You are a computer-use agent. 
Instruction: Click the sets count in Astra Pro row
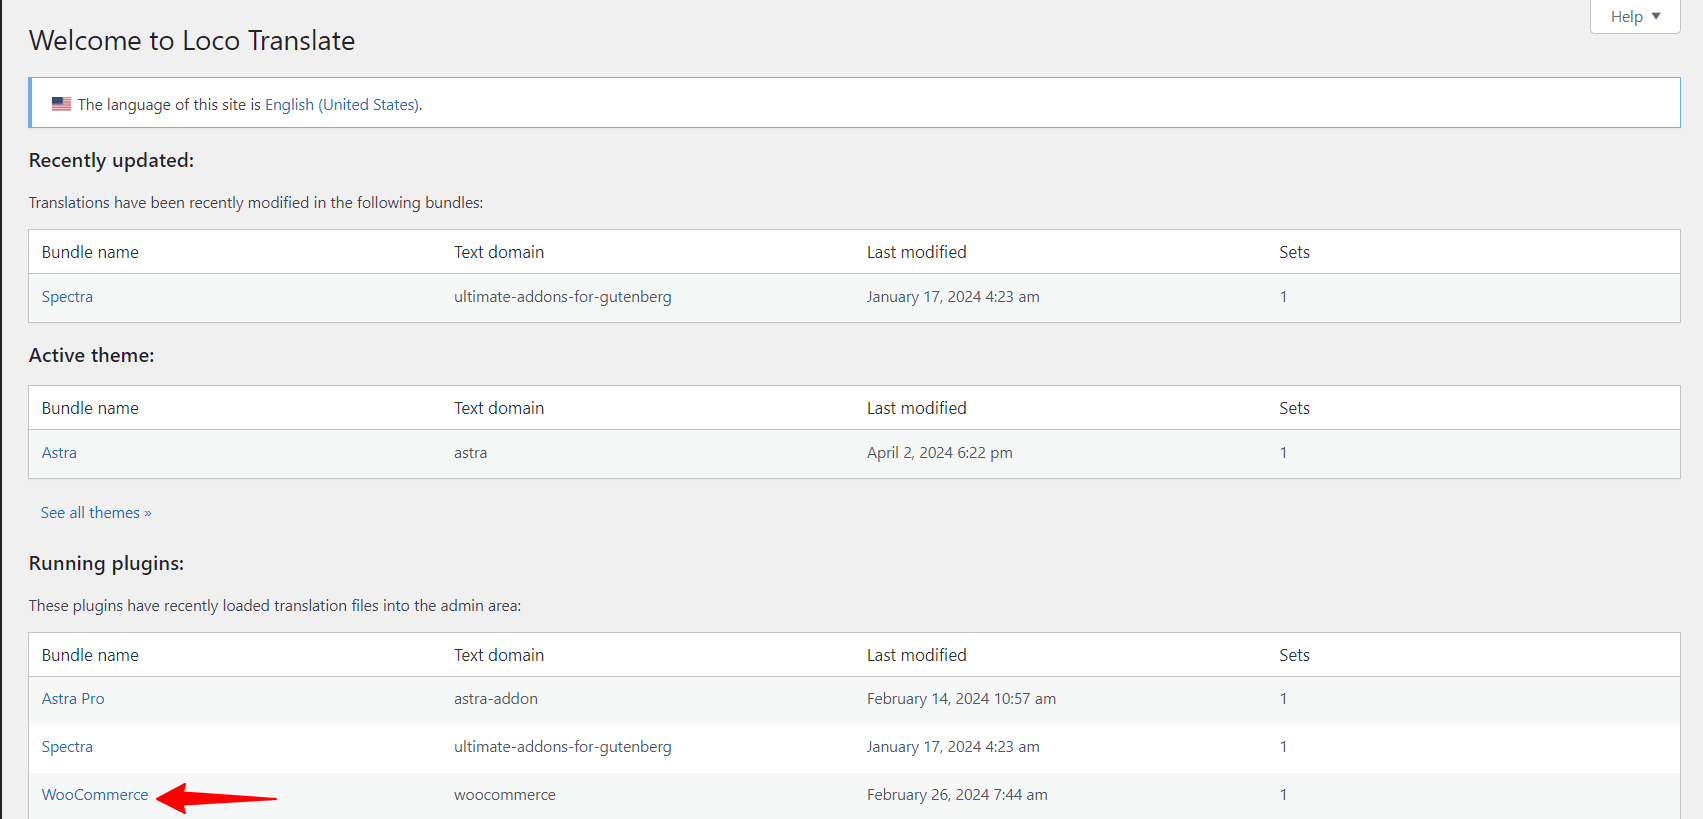click(x=1283, y=699)
